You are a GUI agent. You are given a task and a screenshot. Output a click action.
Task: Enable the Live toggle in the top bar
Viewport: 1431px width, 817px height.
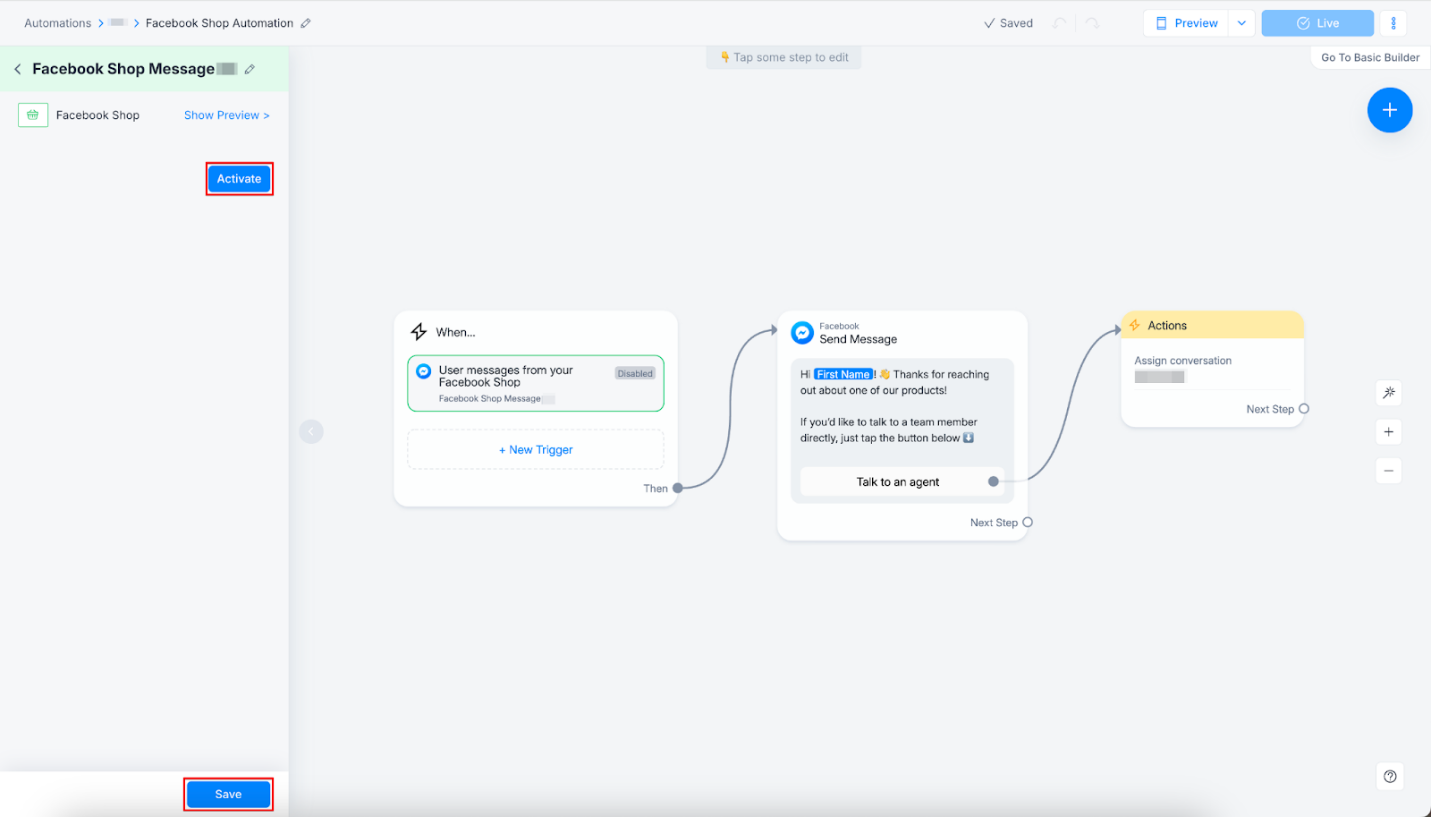click(x=1317, y=22)
